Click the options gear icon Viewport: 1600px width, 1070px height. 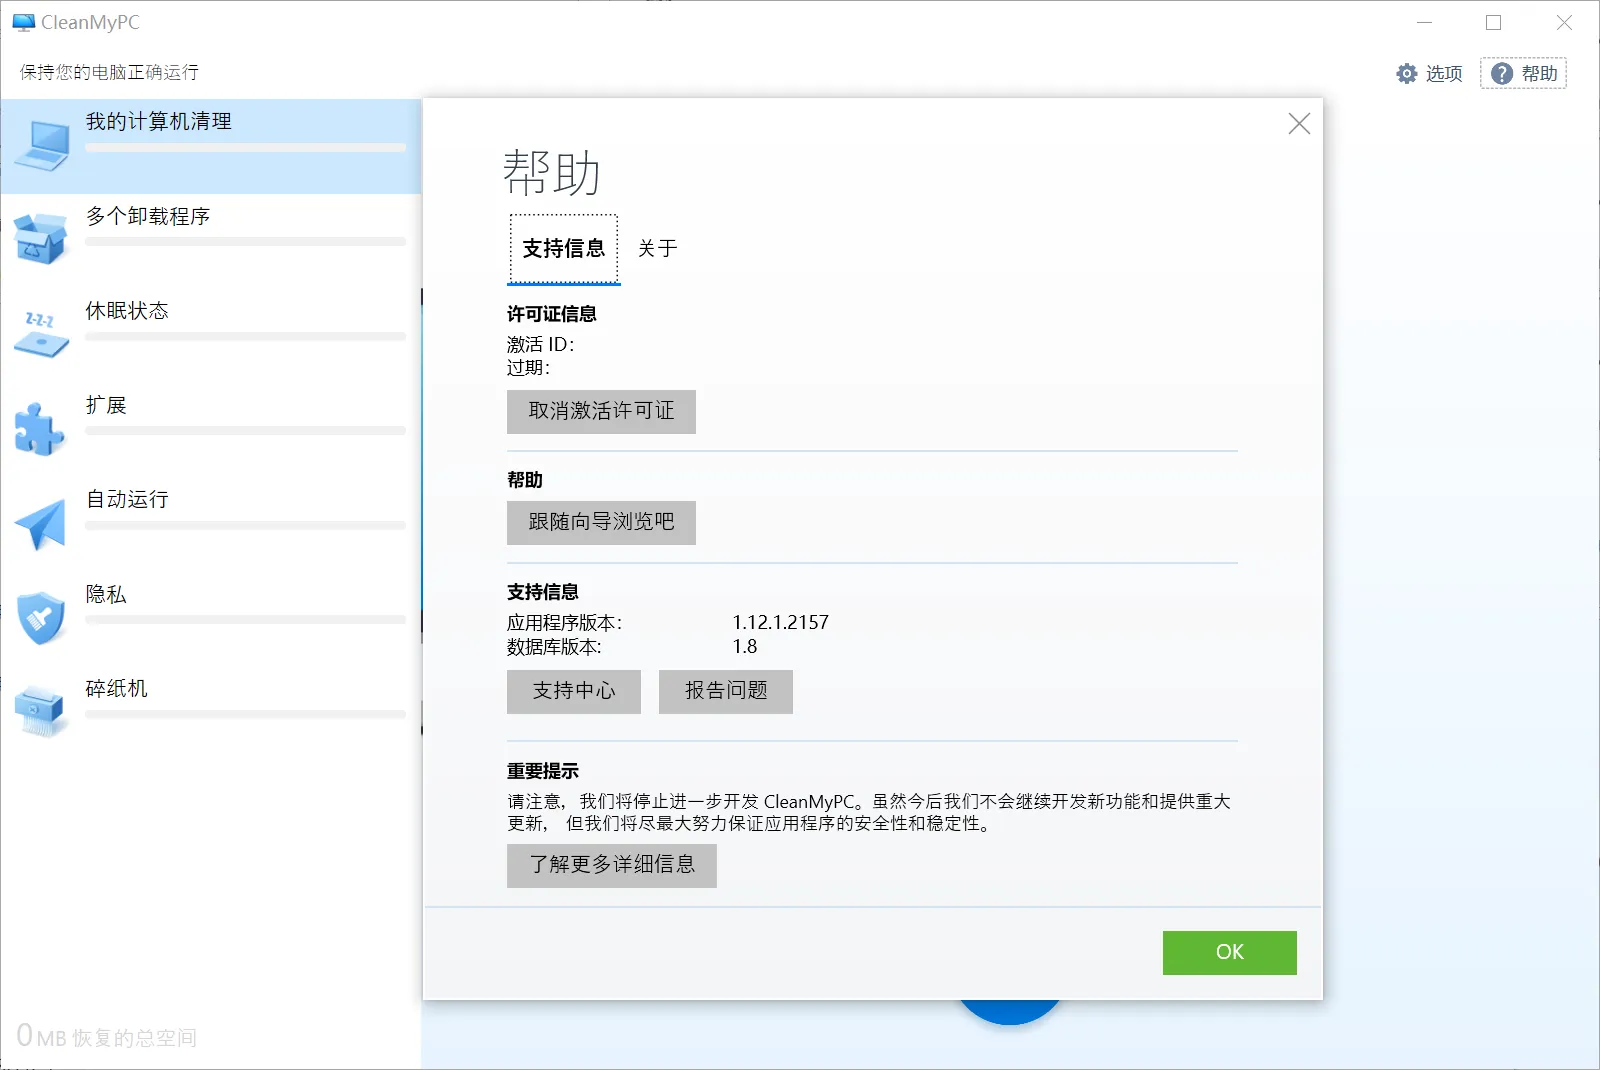(x=1407, y=73)
